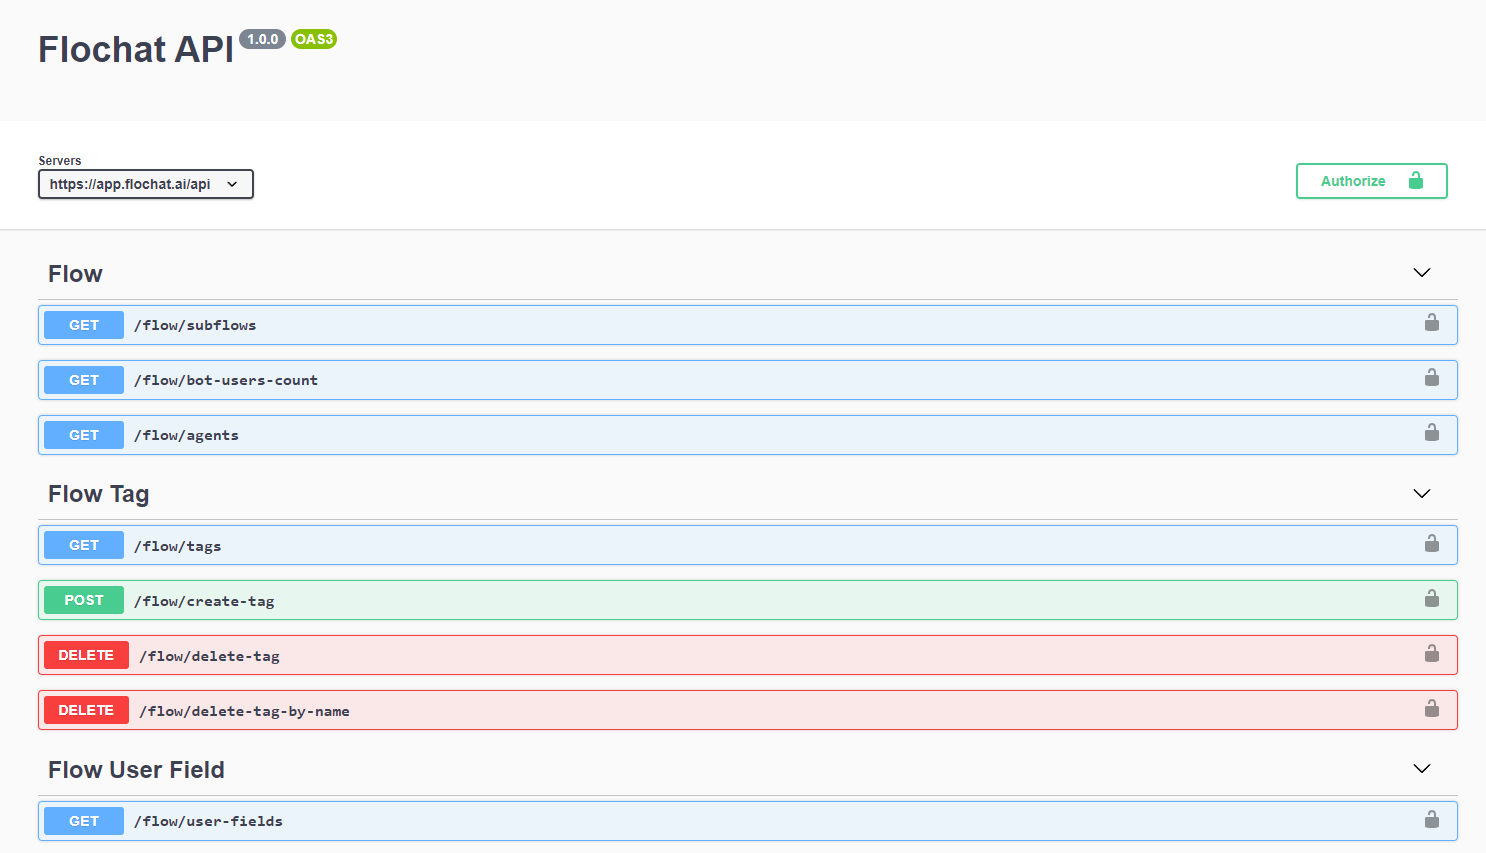Viewport: 1486px width, 853px height.
Task: Collapse the Flow User Field section chevron
Action: (x=1421, y=769)
